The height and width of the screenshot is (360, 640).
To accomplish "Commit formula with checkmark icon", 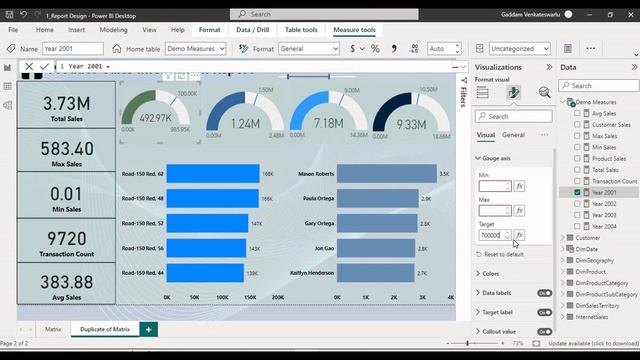I will point(44,66).
